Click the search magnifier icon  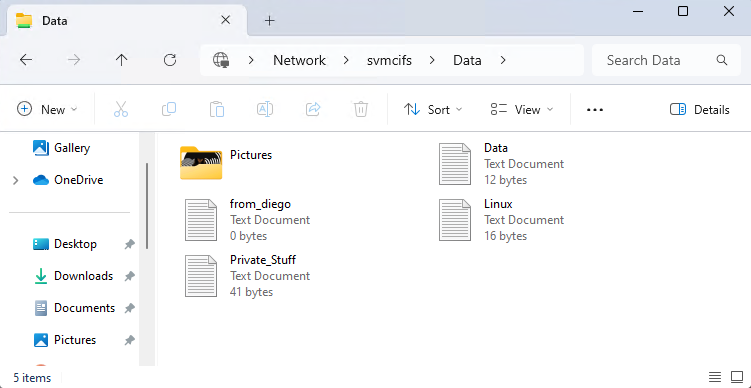(x=722, y=60)
